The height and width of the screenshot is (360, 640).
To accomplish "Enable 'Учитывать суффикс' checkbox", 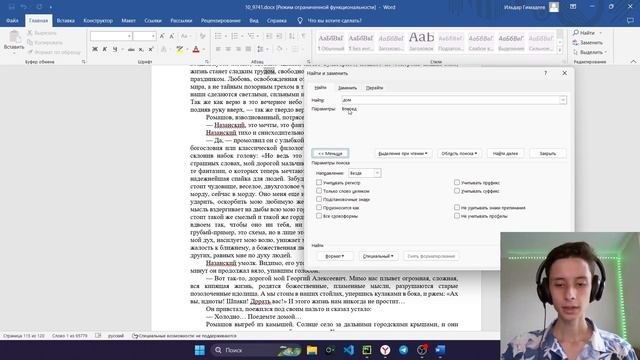I will tap(457, 191).
